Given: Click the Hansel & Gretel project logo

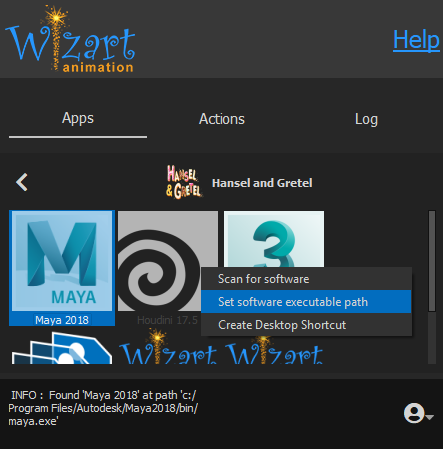Looking at the screenshot, I should tap(184, 182).
